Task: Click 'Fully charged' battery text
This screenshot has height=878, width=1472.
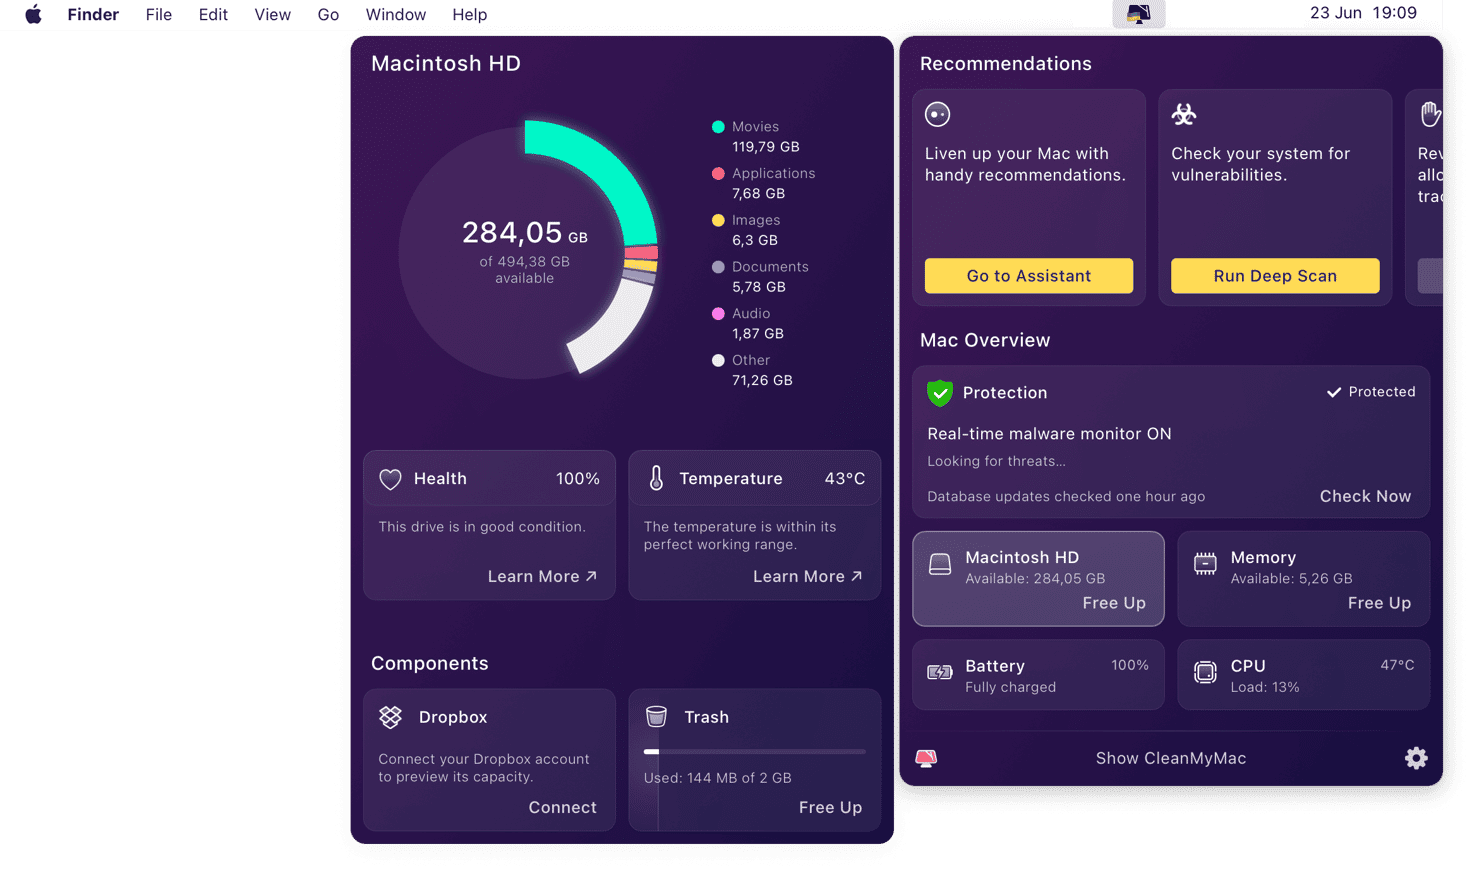Action: tap(1010, 687)
